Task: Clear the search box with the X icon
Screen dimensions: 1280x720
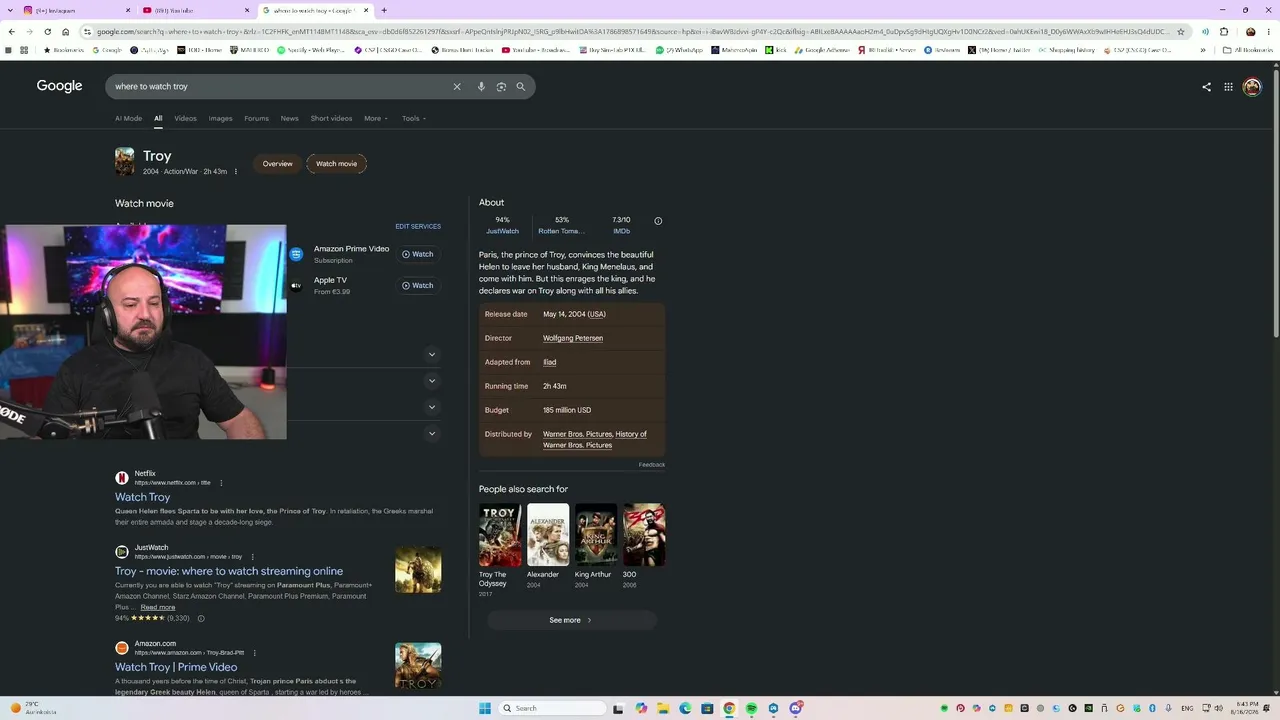Action: pyautogui.click(x=457, y=87)
